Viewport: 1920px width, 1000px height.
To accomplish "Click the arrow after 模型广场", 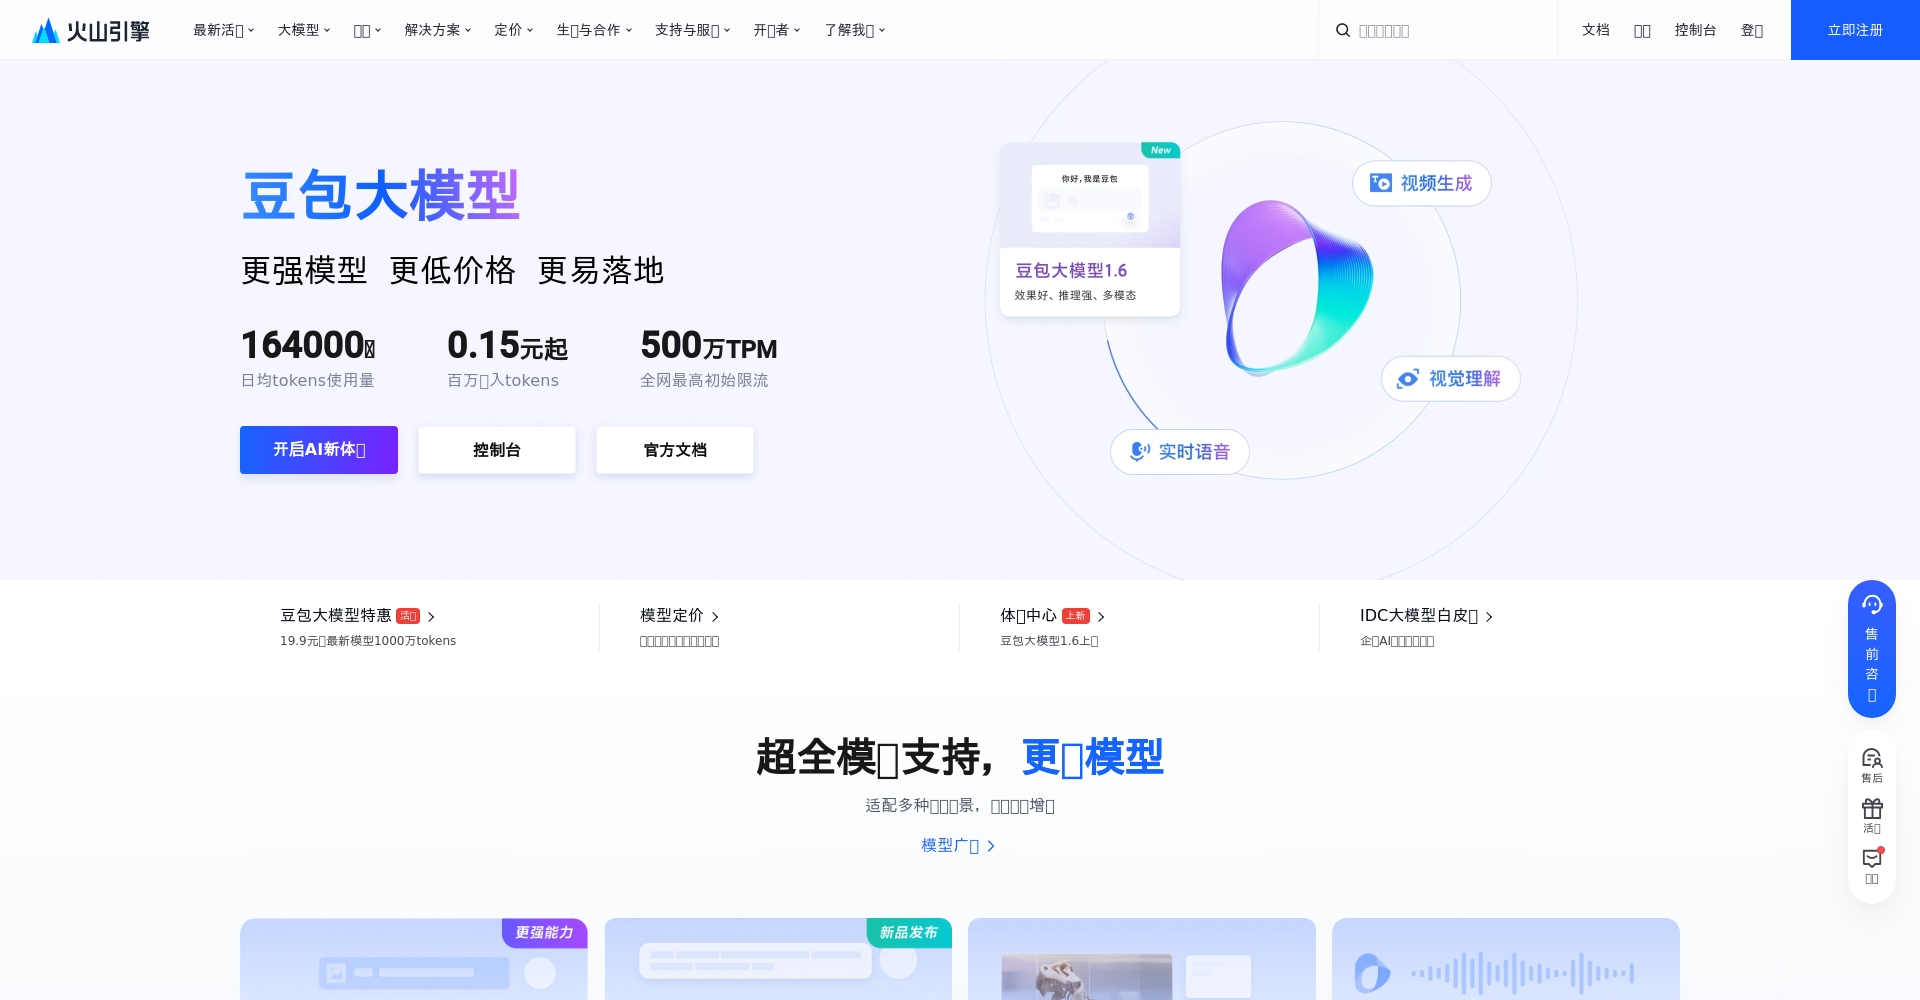I will pyautogui.click(x=991, y=846).
